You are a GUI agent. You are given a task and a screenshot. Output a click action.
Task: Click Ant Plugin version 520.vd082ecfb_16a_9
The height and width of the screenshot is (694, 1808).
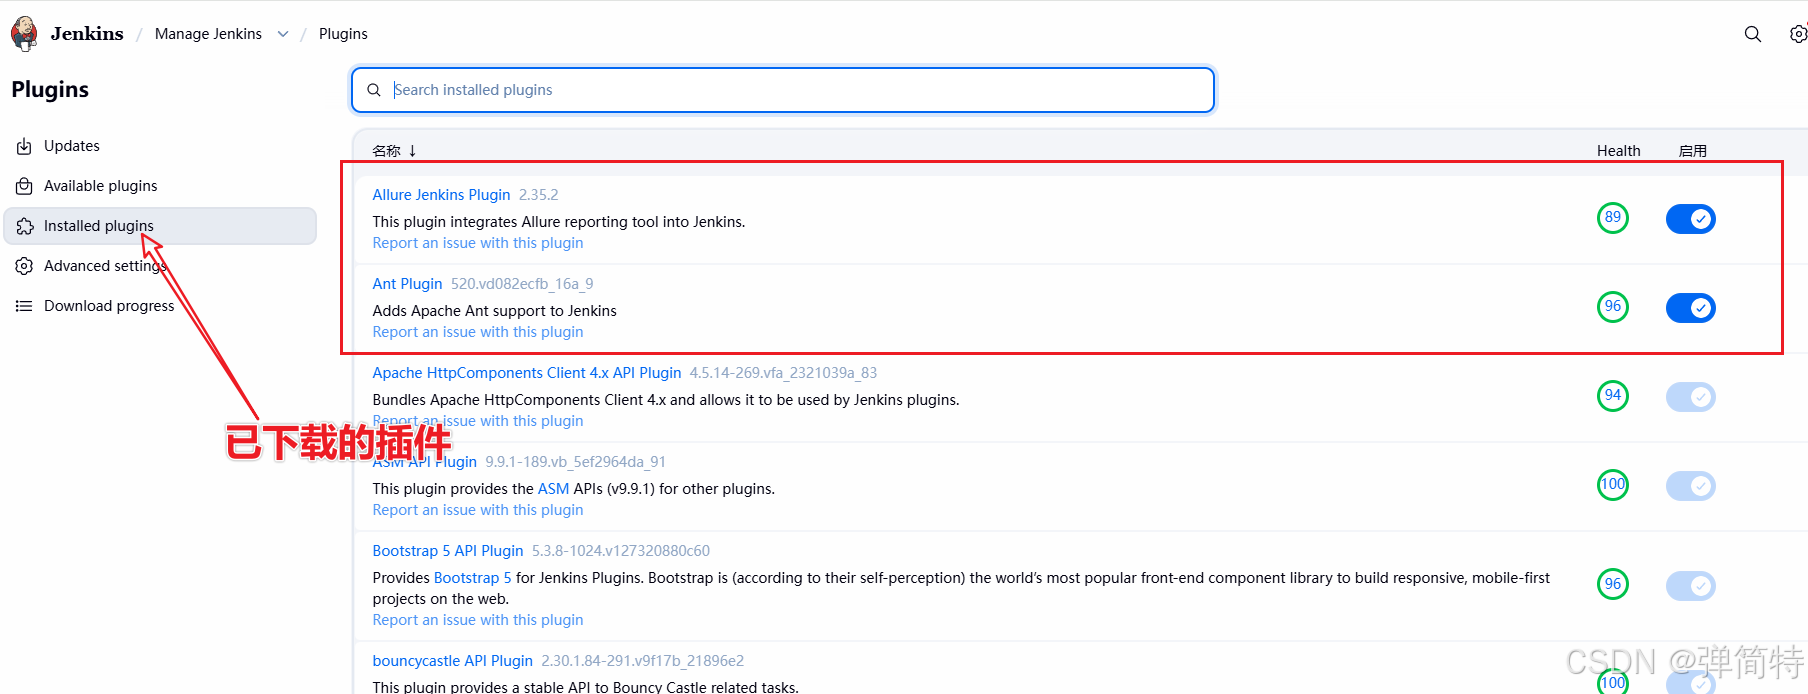pyautogui.click(x=522, y=284)
